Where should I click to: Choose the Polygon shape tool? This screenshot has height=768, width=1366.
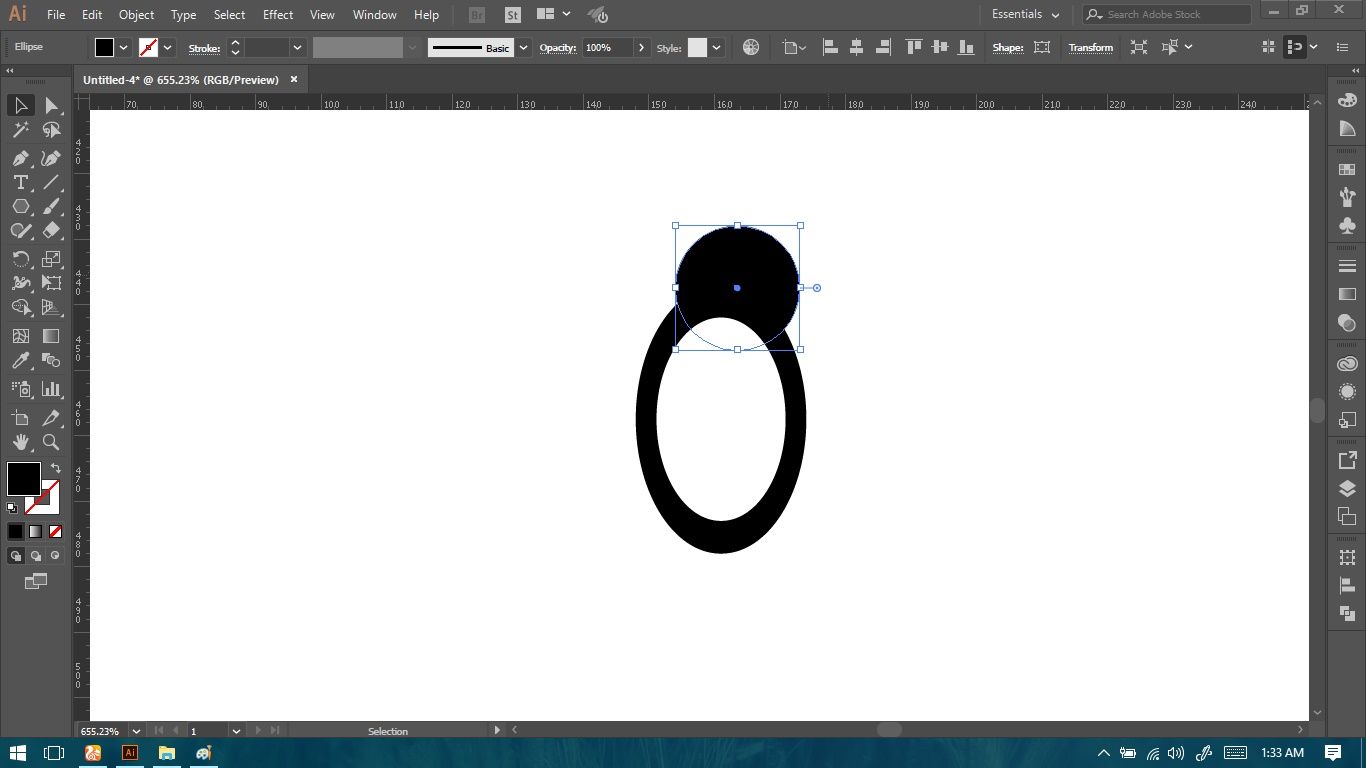click(x=20, y=206)
